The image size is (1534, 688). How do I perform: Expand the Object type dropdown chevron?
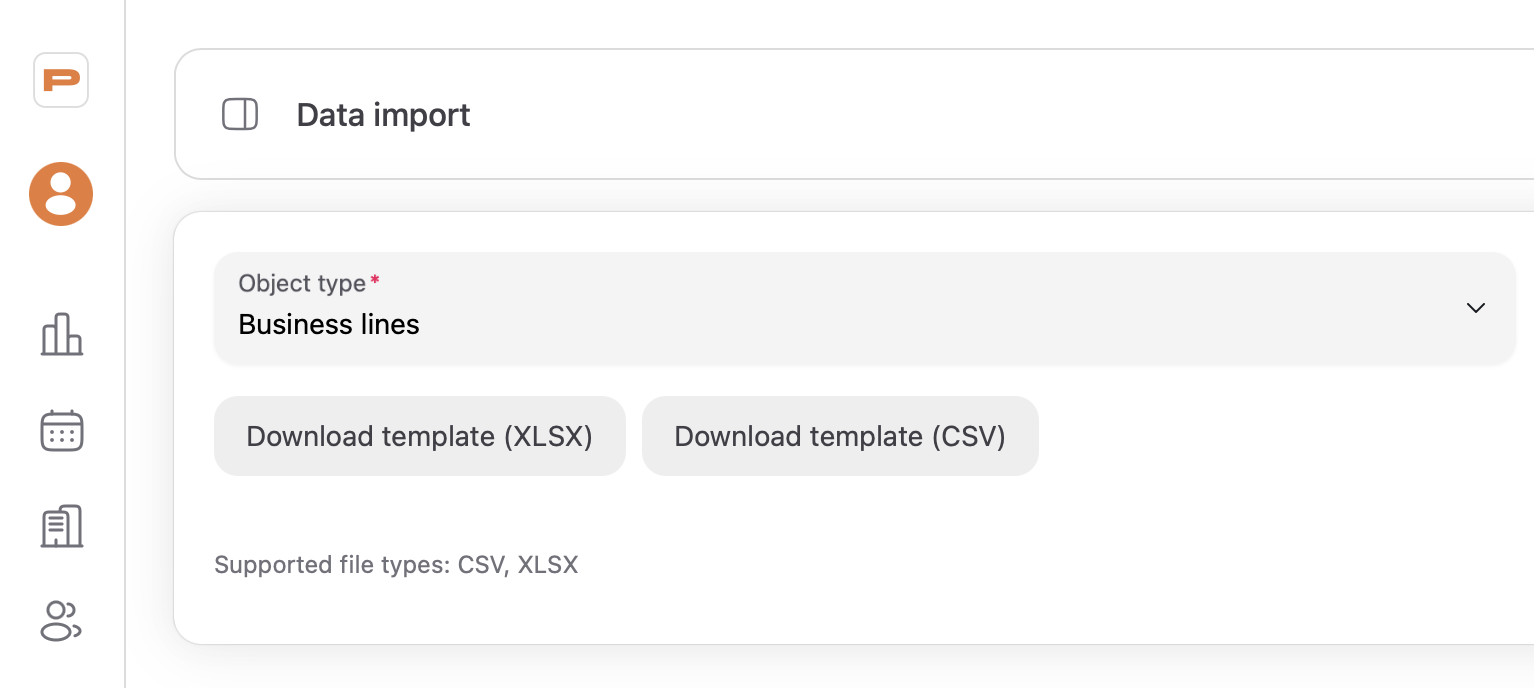(1475, 308)
